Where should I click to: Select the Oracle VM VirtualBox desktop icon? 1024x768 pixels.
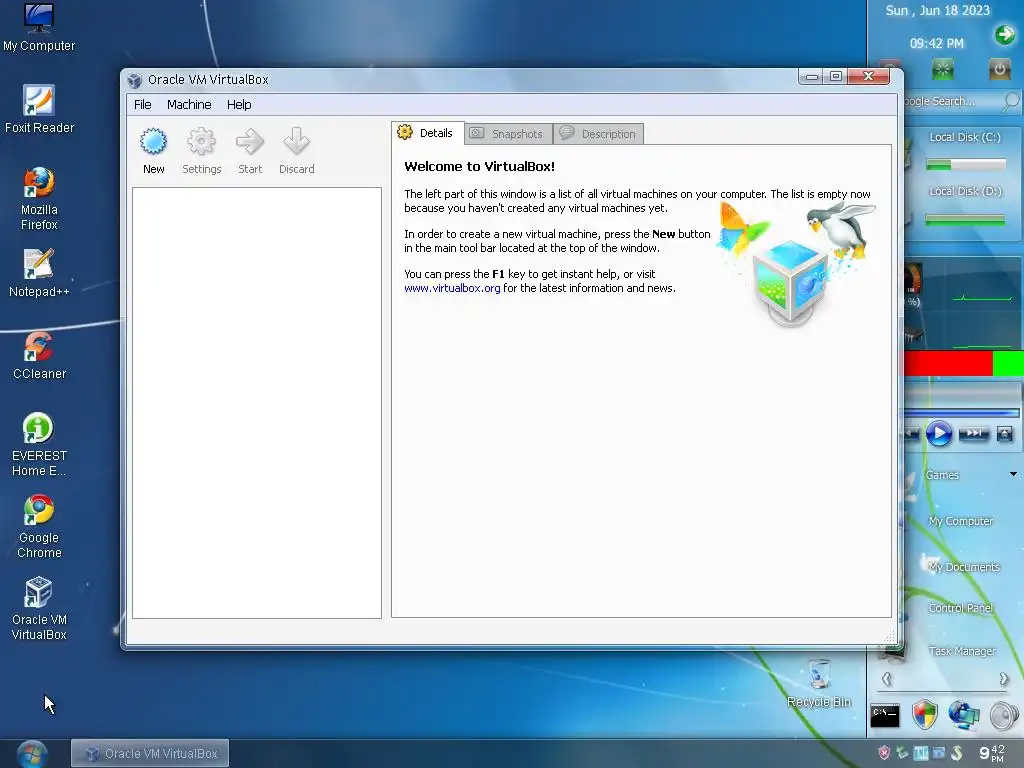(39, 609)
